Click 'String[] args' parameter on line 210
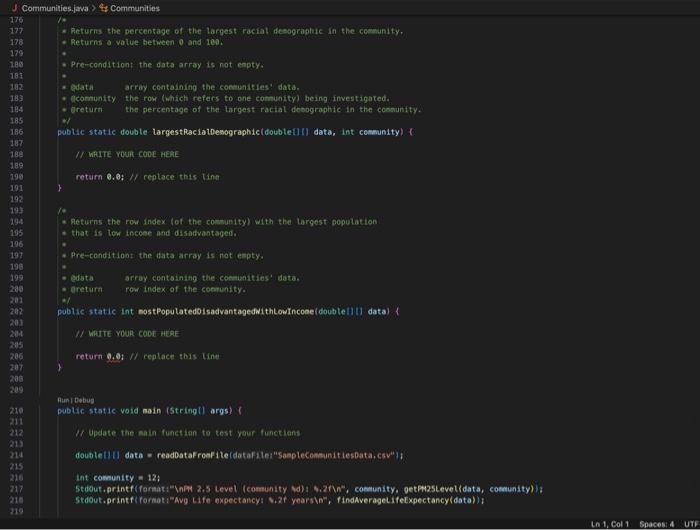Viewport: 700px width, 530px height. pyautogui.click(x=199, y=411)
